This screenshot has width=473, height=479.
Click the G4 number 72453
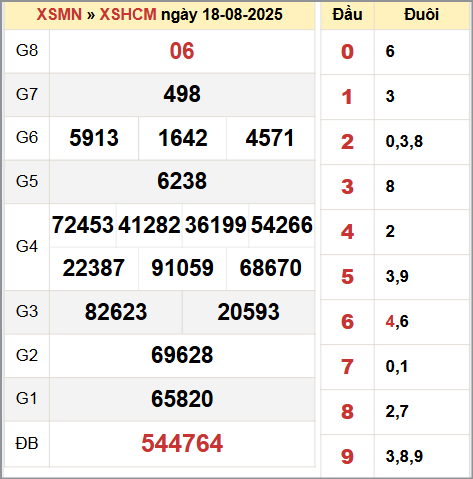83,225
